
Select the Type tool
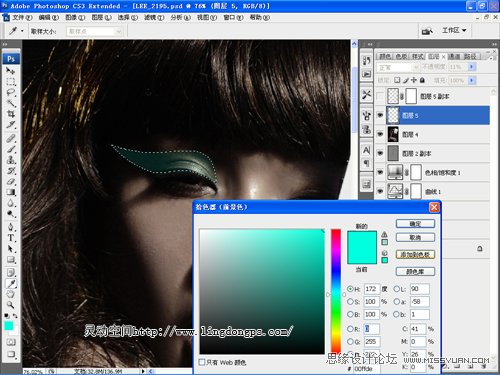pyautogui.click(x=11, y=238)
